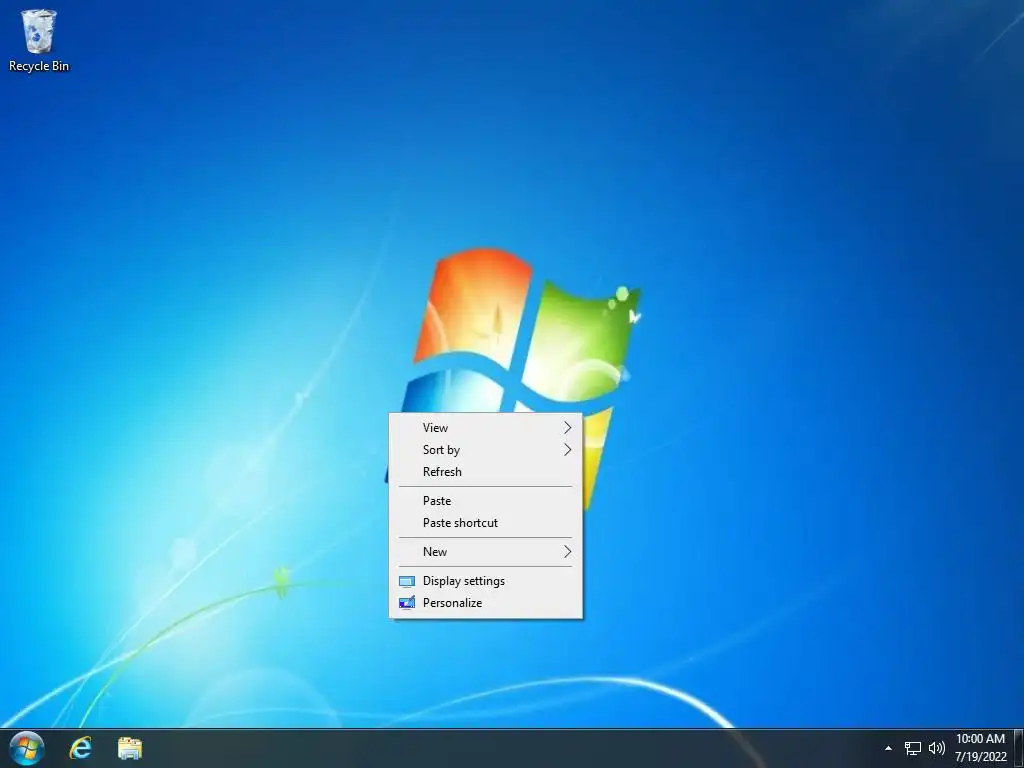Open the Start menu orb
Viewport: 1024px width, 768px height.
27,748
